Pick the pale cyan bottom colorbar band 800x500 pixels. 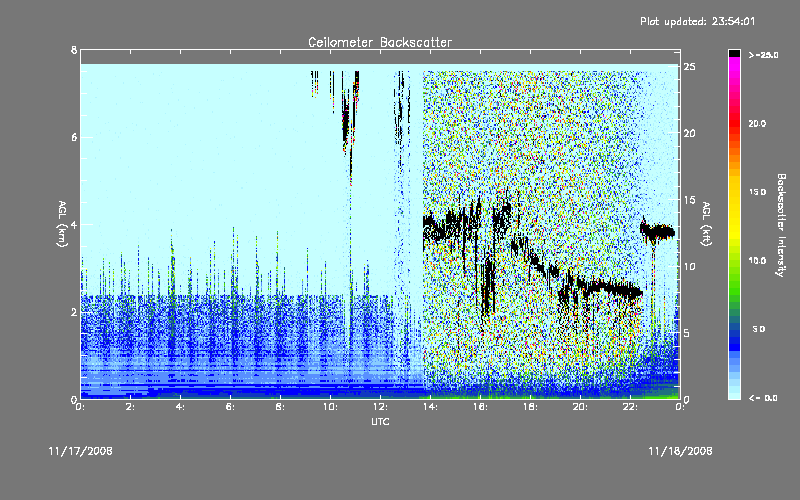tap(734, 394)
